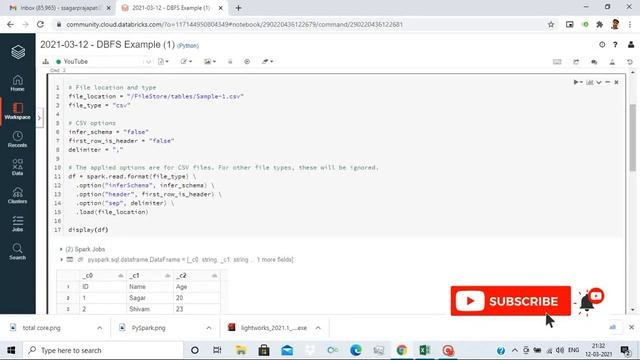This screenshot has height=360, width=640.
Task: Open Excel from the taskbar
Action: (x=424, y=350)
